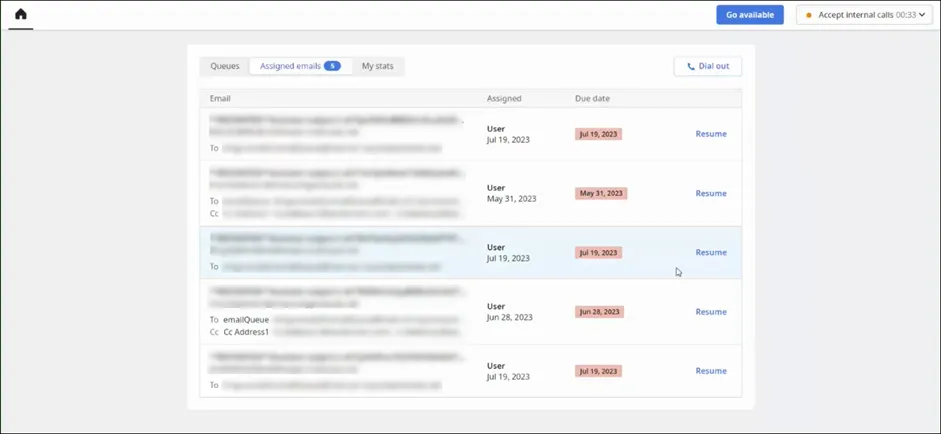The image size is (941, 434).
Task: Resume the highlighted email row
Action: [711, 252]
